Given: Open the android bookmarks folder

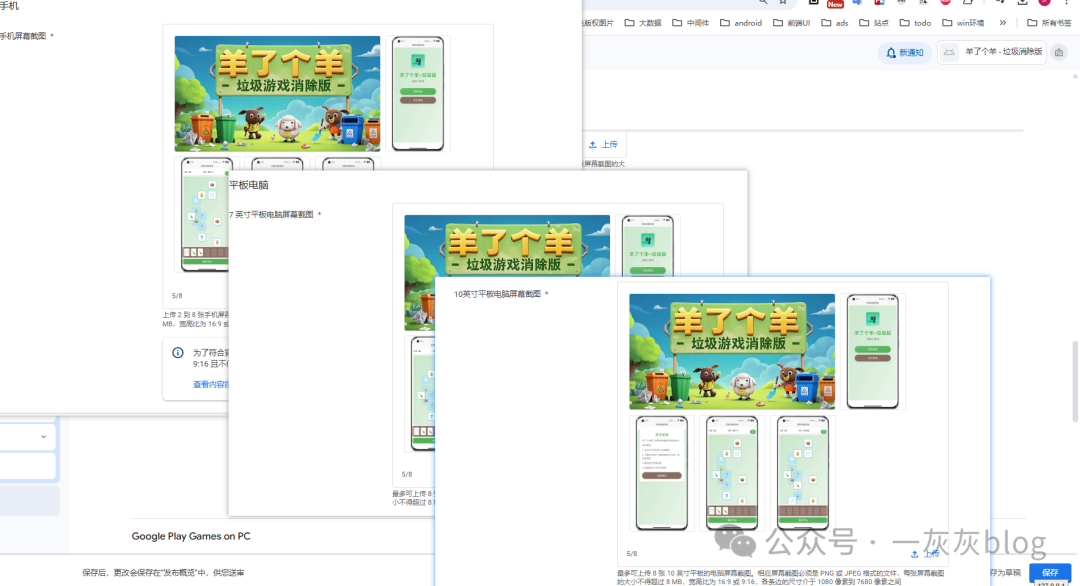Looking at the screenshot, I should pyautogui.click(x=740, y=23).
